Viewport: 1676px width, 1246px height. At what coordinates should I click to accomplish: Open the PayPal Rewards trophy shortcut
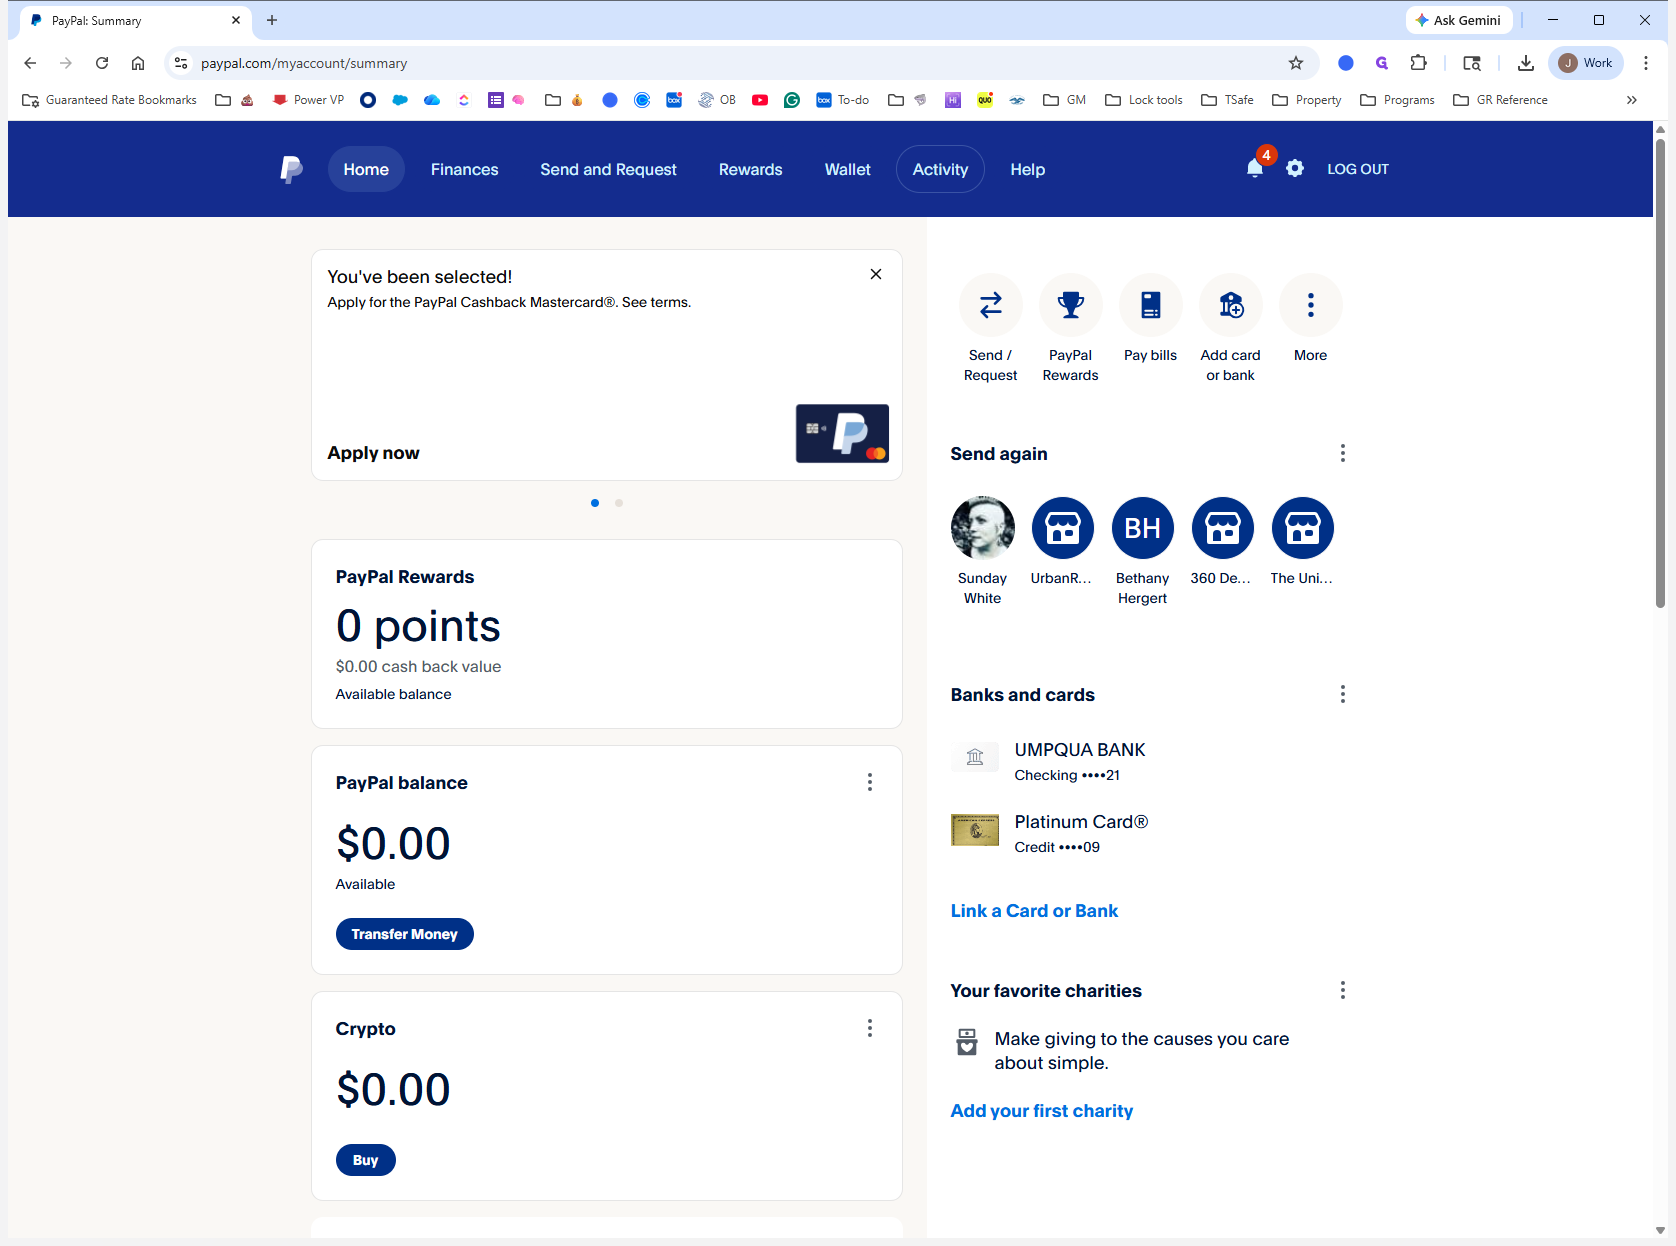1070,305
